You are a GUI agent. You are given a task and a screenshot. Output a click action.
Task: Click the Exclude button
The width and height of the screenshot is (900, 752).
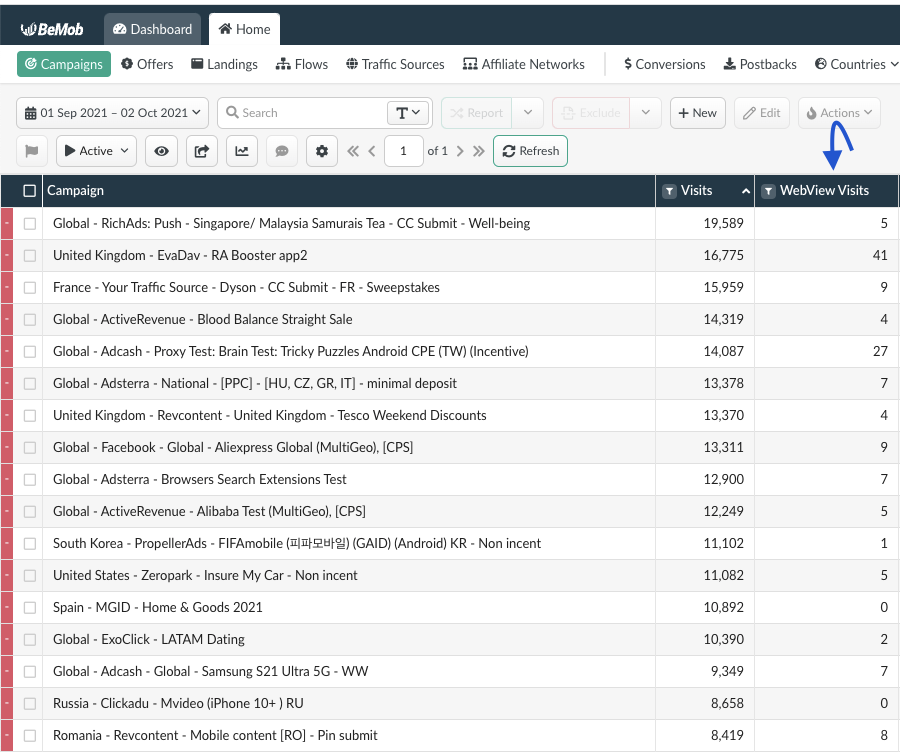click(x=591, y=113)
